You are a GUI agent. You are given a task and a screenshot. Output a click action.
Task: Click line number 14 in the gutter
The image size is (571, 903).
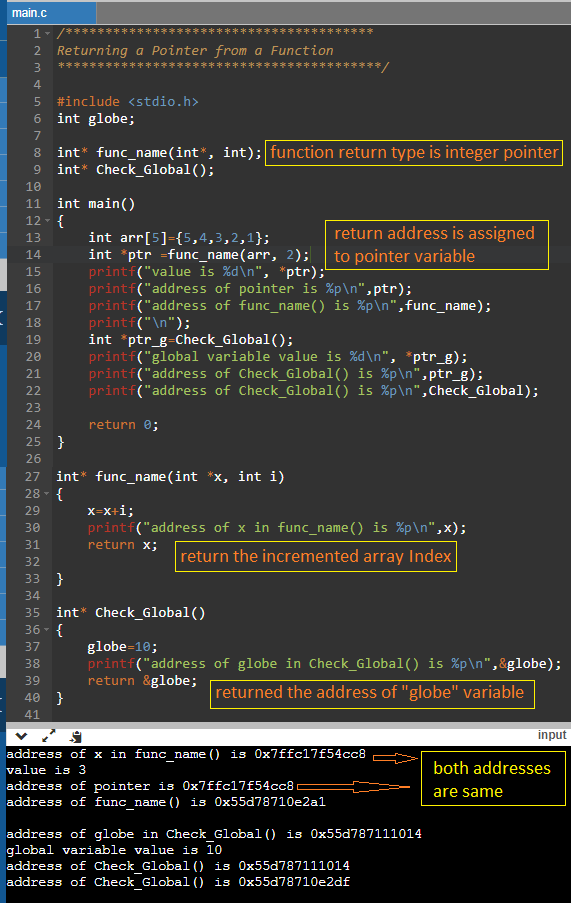[x=33, y=255]
